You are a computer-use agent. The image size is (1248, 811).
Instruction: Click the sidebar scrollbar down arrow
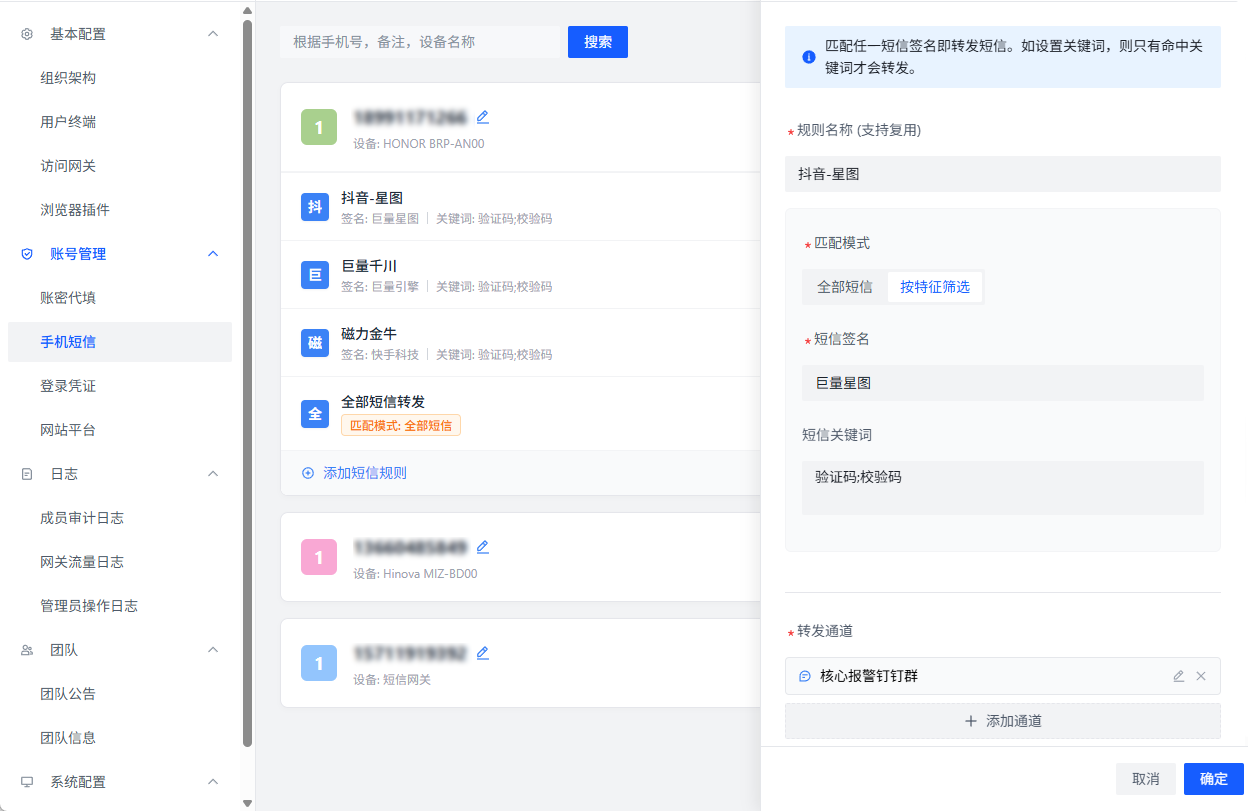248,803
